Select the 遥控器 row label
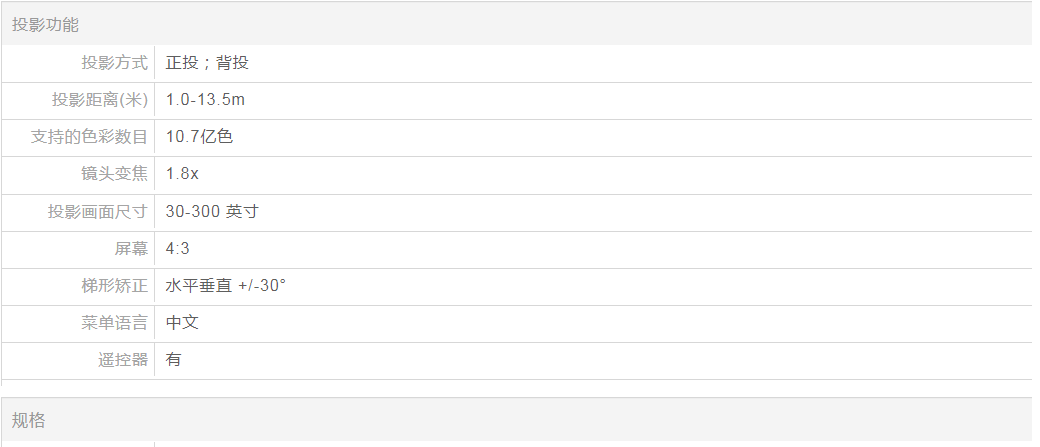The height and width of the screenshot is (447, 1040). pos(123,360)
